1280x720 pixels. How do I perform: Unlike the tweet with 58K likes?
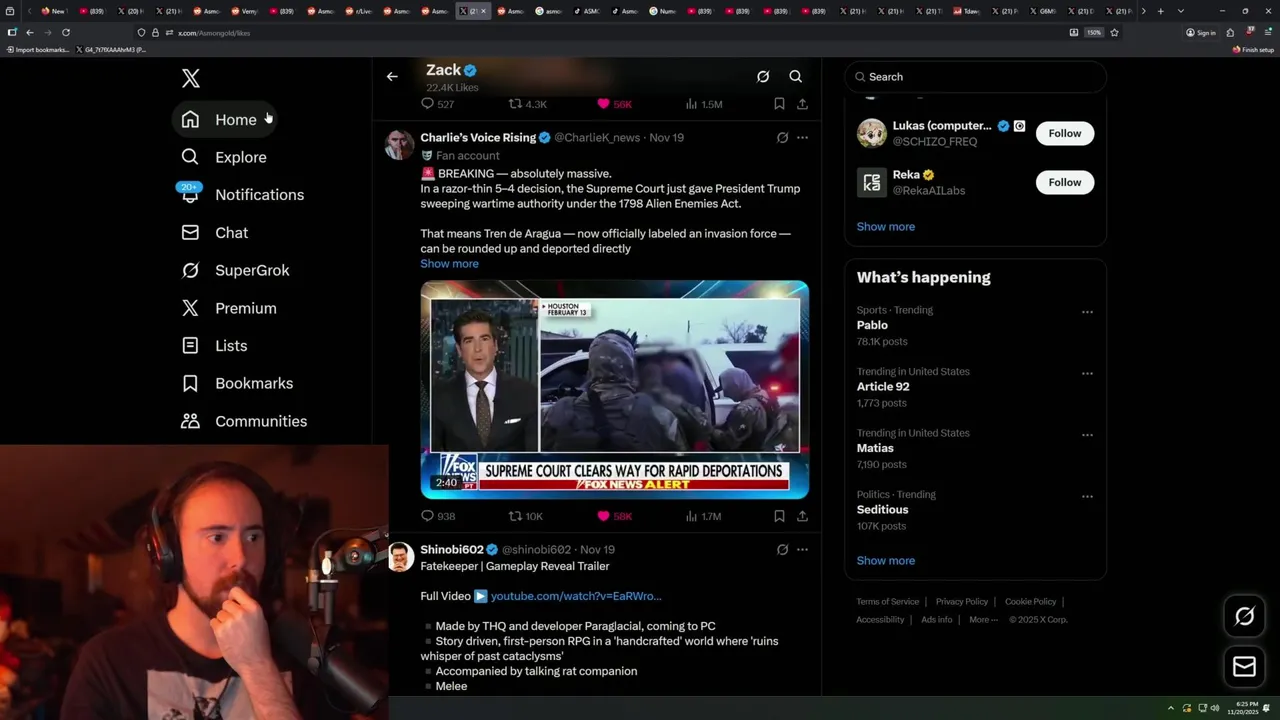614,516
